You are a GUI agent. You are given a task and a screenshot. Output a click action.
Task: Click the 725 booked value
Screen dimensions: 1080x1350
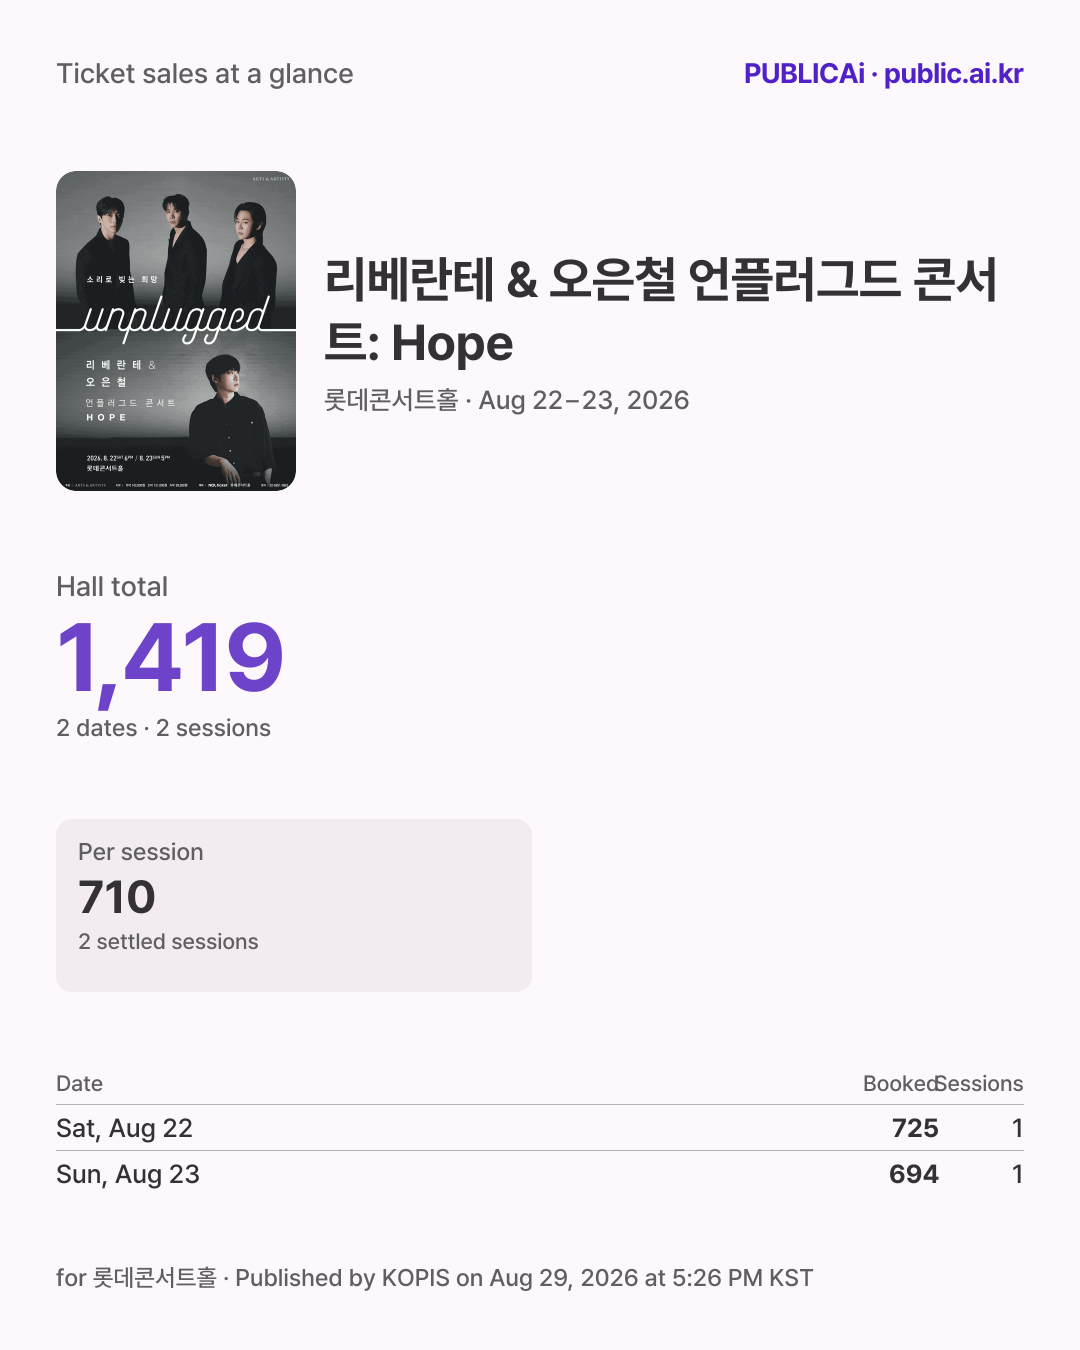tap(915, 1128)
